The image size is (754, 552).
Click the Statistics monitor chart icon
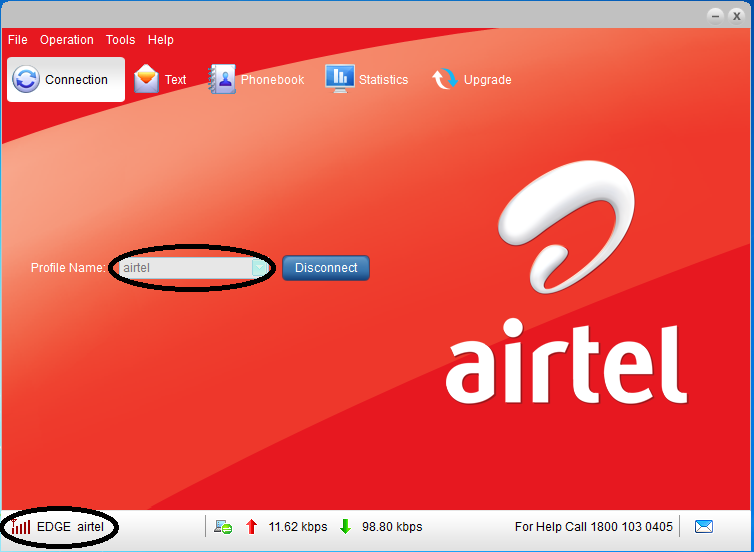click(340, 78)
